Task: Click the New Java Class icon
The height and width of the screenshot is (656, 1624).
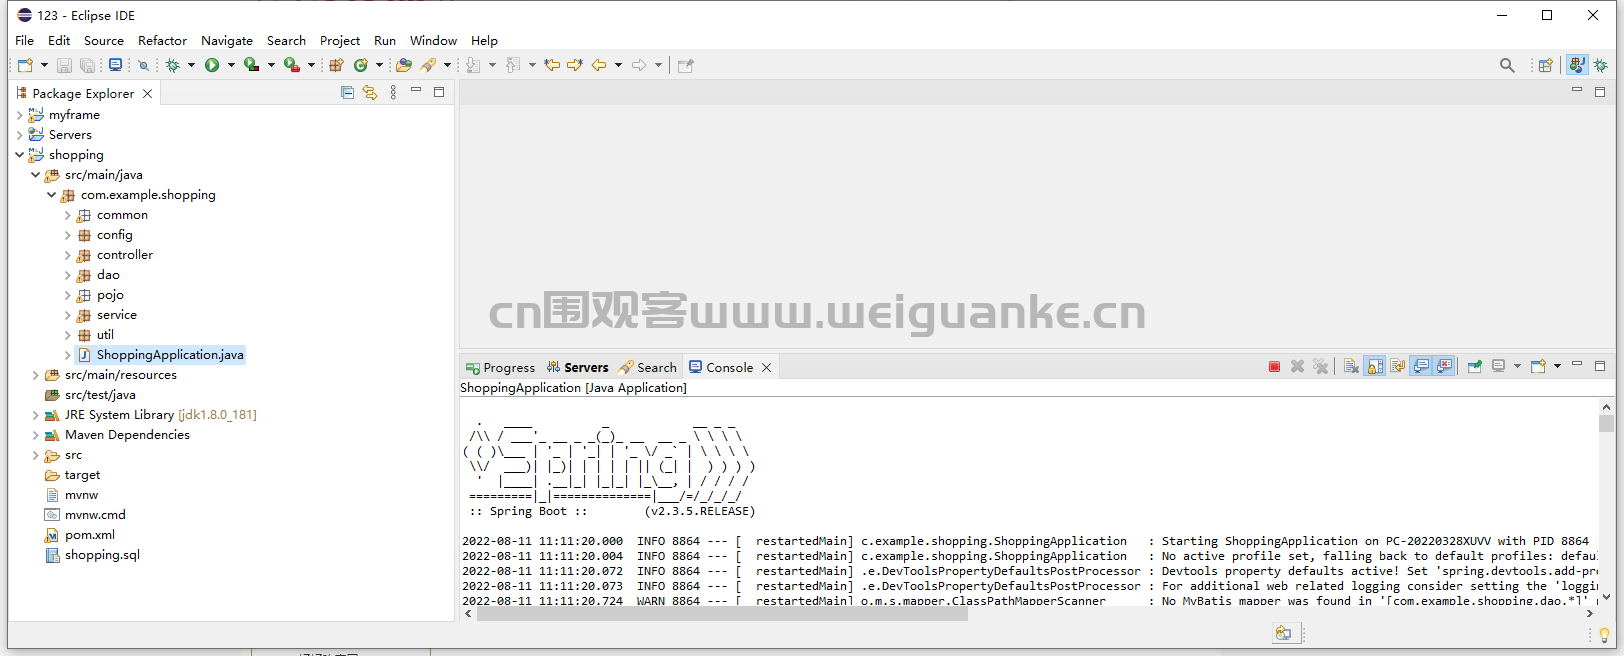Action: point(361,65)
